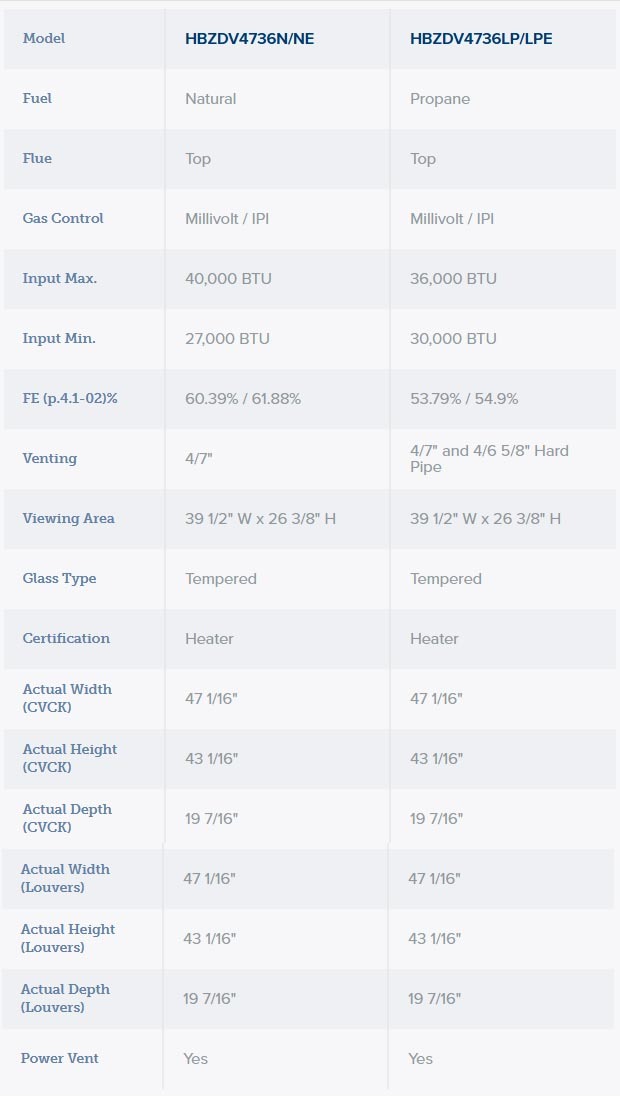Click the Glass Type row label
Image resolution: width=620 pixels, height=1100 pixels.
click(59, 579)
